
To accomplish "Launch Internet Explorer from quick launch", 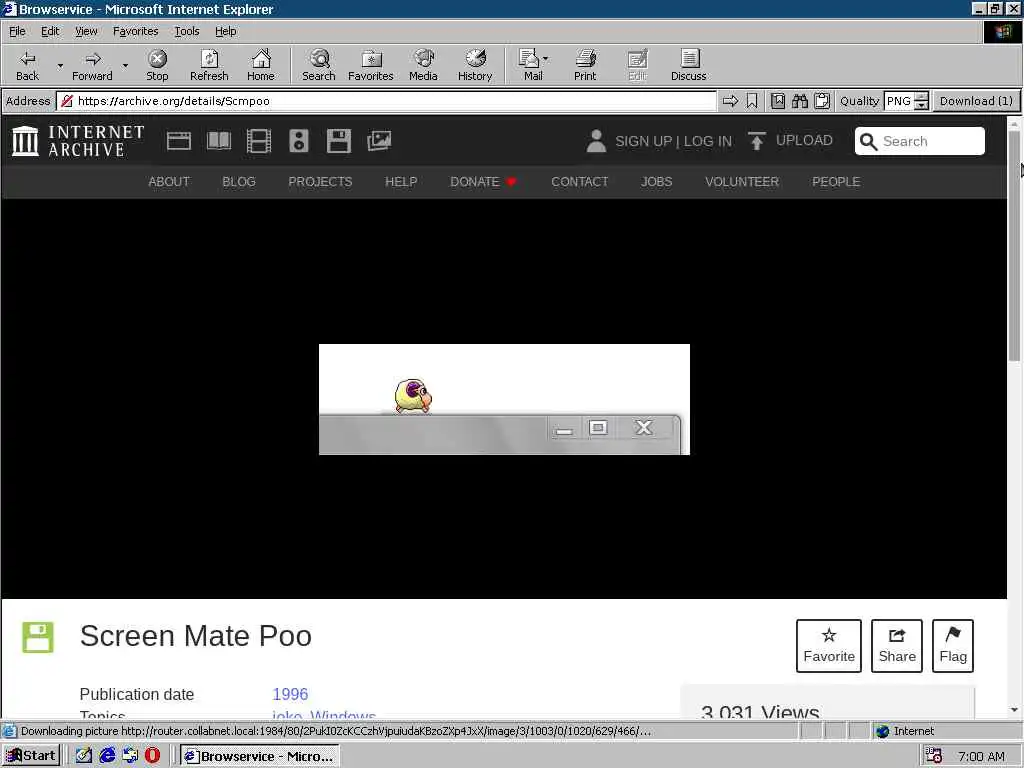I will click(107, 756).
